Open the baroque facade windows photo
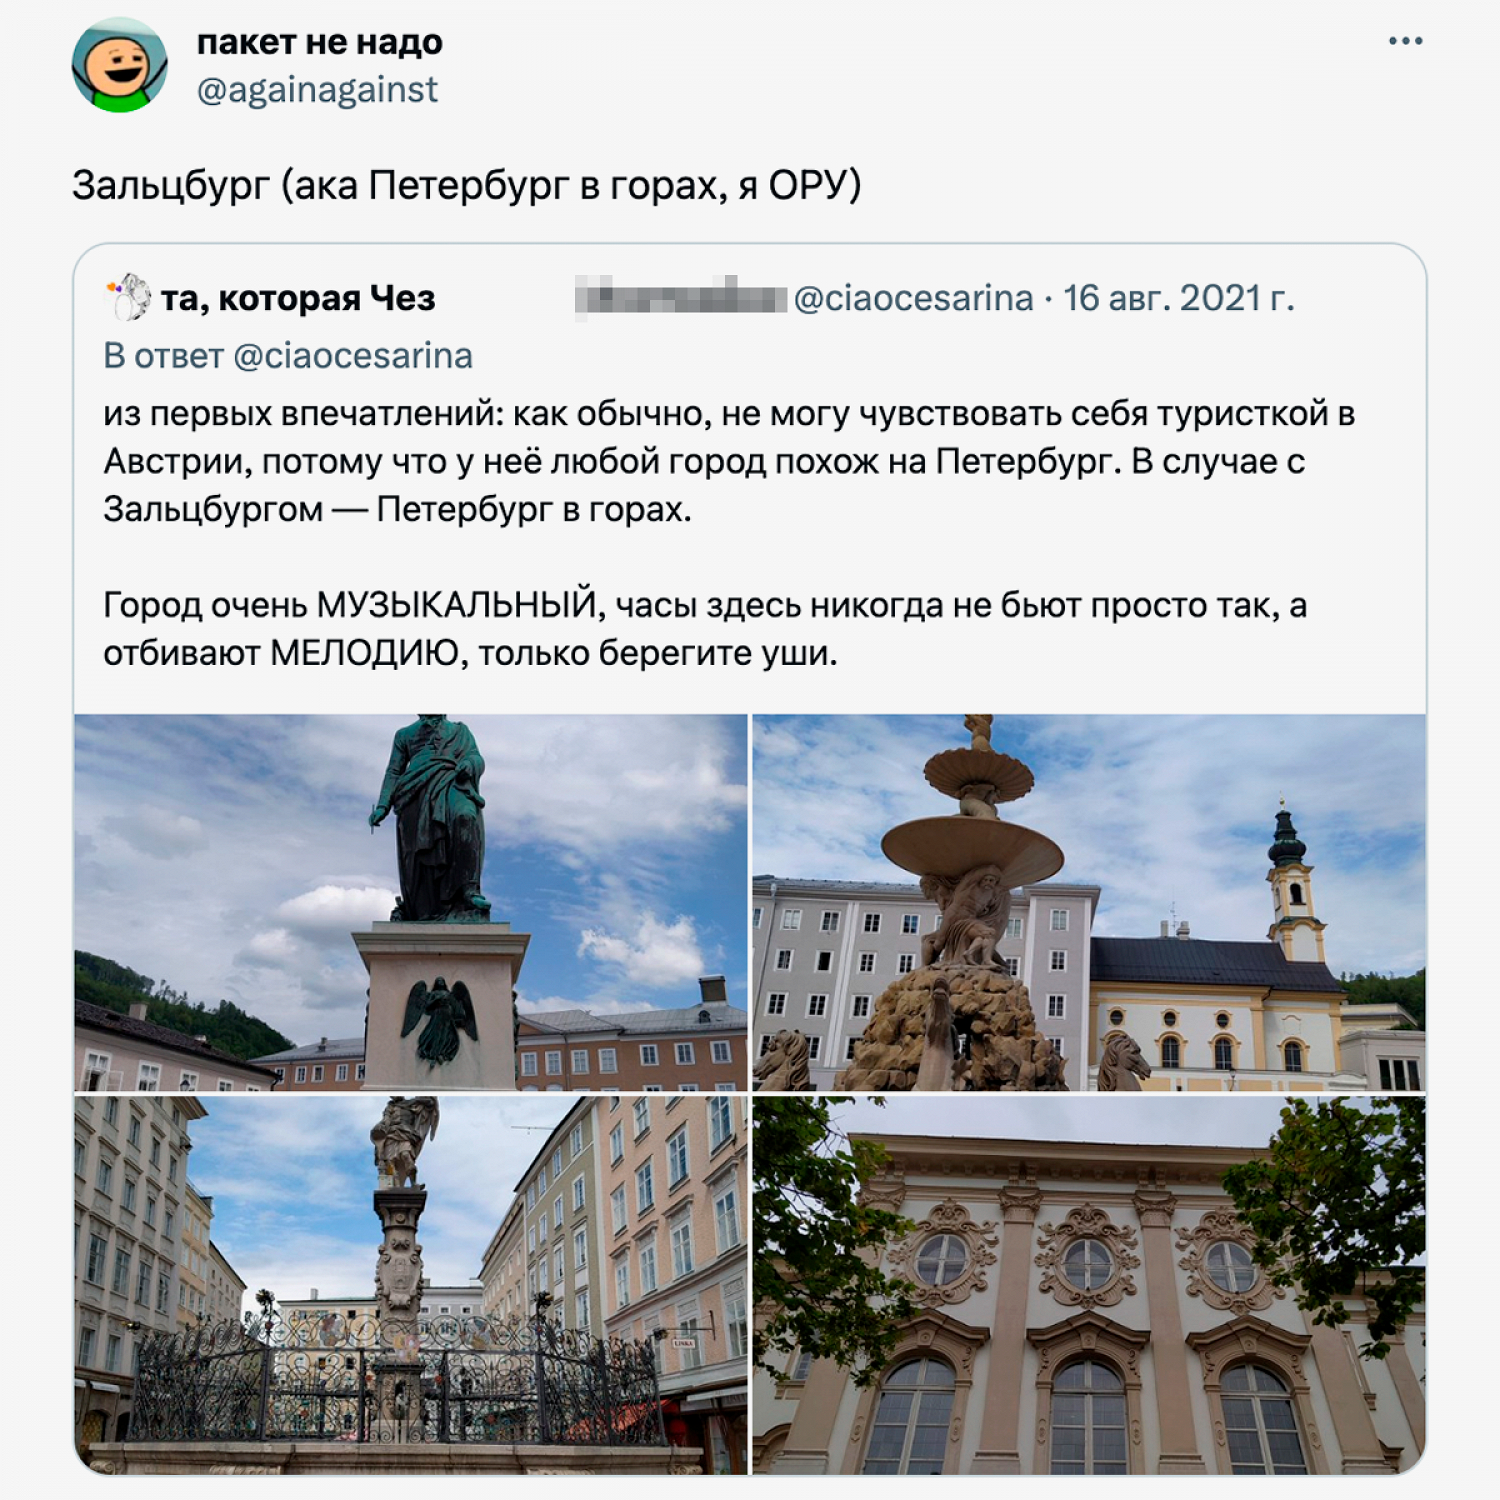The width and height of the screenshot is (1500, 1500). click(1089, 1285)
